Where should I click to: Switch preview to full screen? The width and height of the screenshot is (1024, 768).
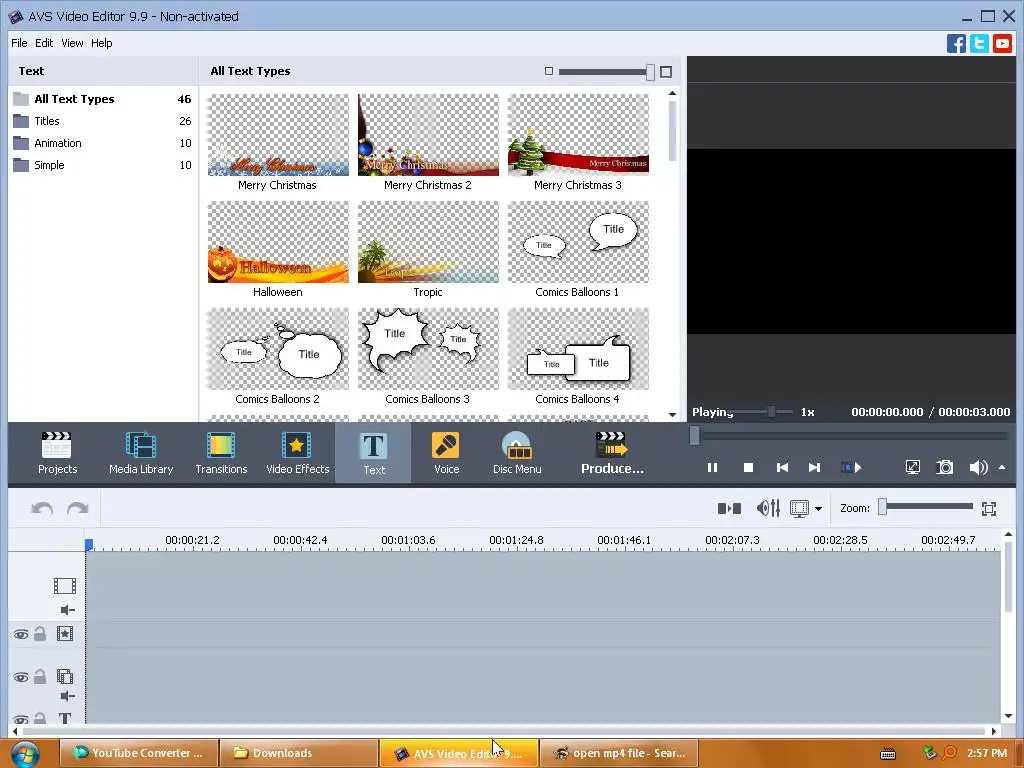[x=913, y=468]
